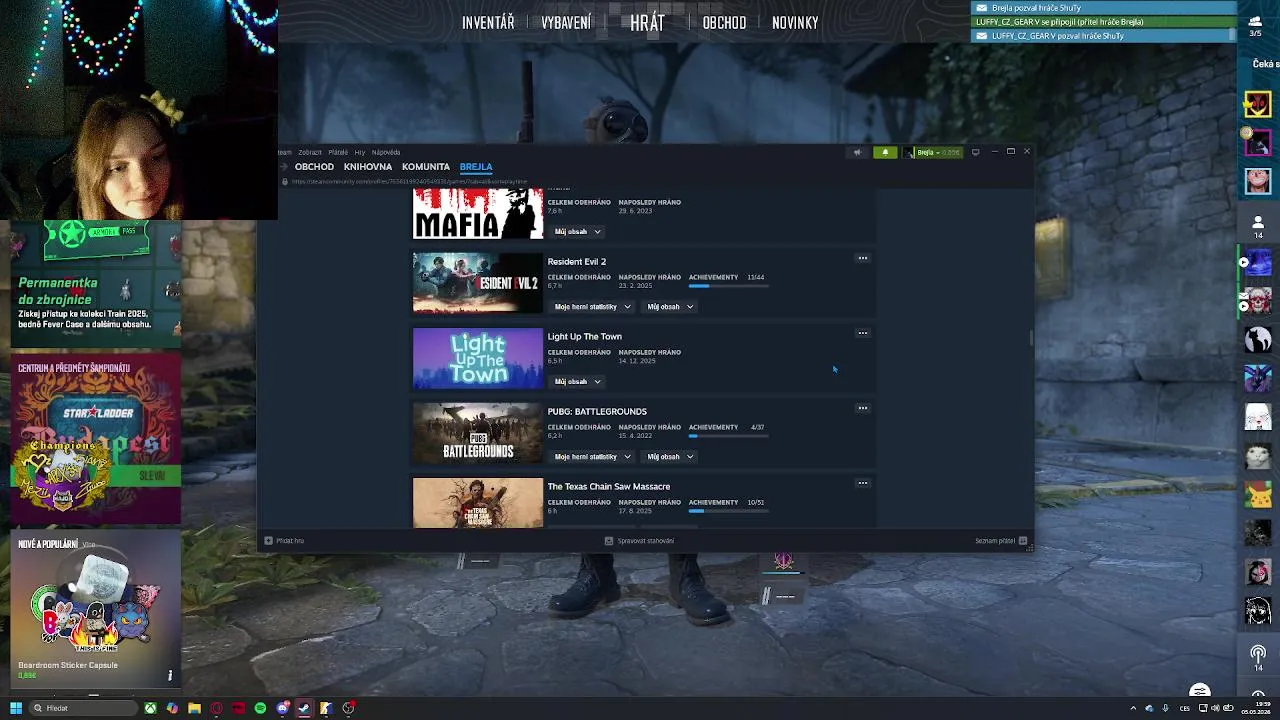This screenshot has width=1280, height=720.
Task: Show hidden system tray icons chevron
Action: tap(1133, 708)
